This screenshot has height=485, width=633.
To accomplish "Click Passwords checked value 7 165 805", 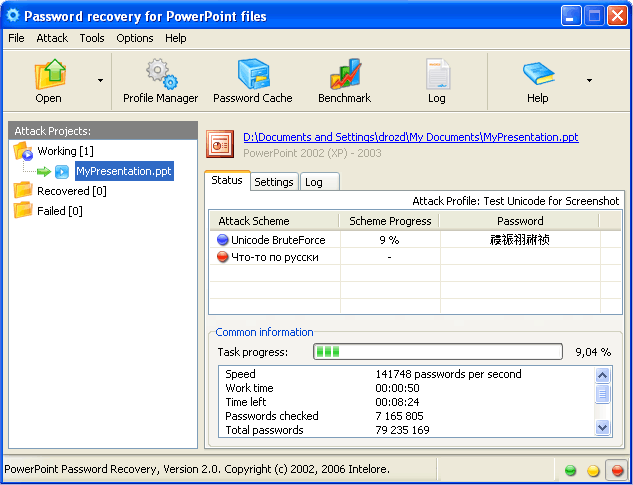I will pos(399,416).
